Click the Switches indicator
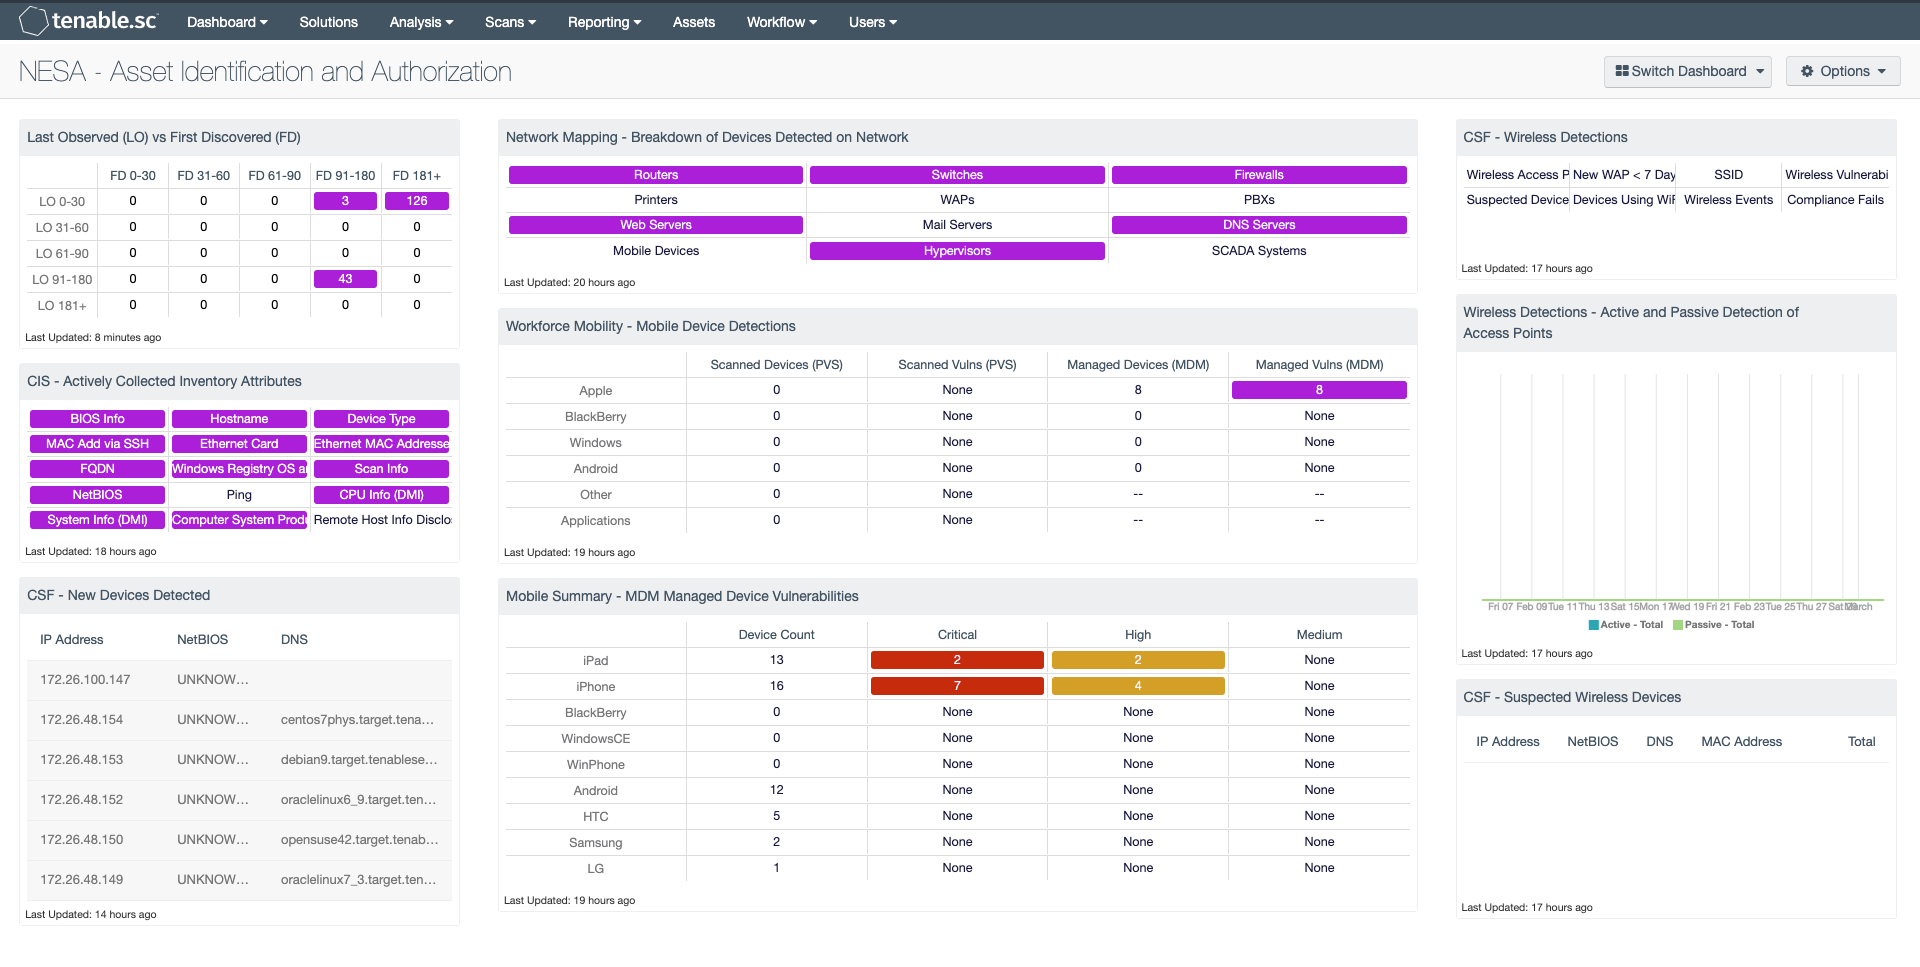Viewport: 1920px width, 967px height. click(957, 175)
